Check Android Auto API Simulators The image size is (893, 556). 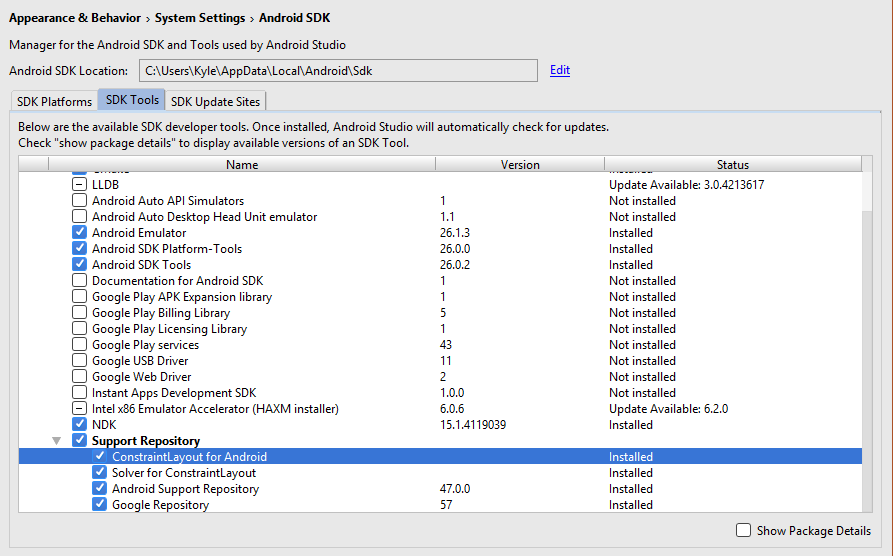coord(79,201)
